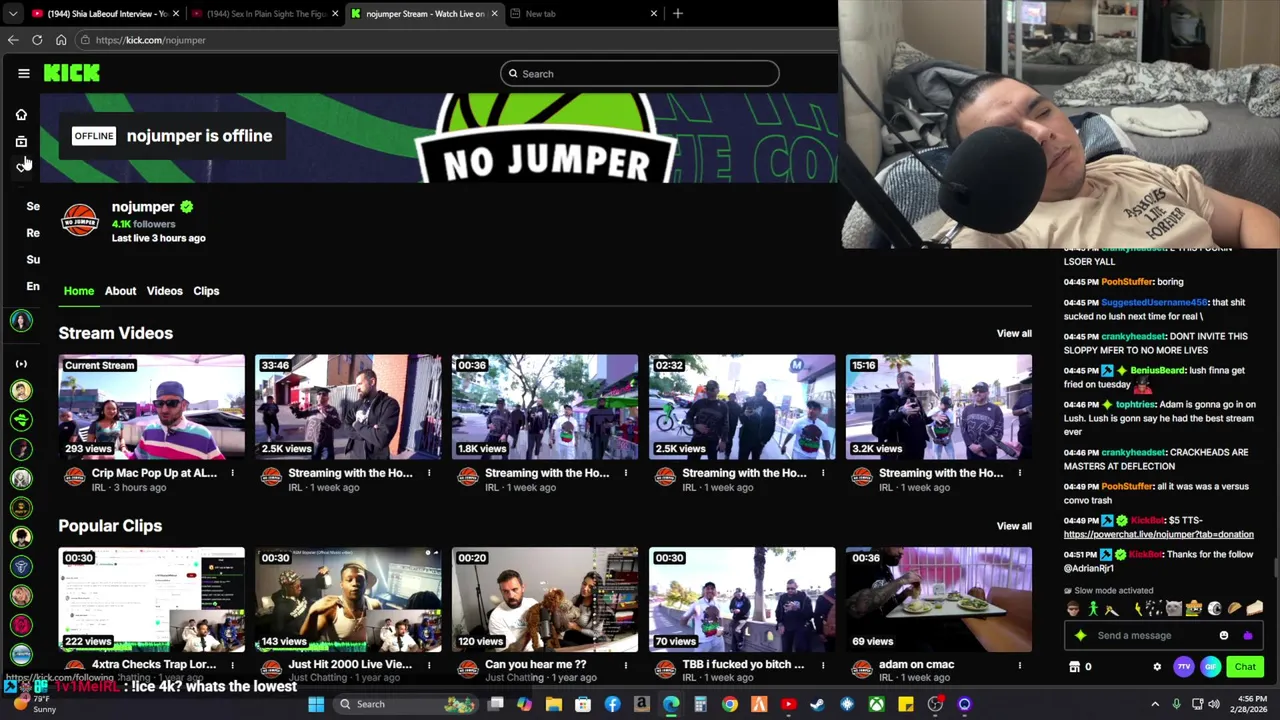The height and width of the screenshot is (720, 1280).
Task: Insert the cat emote from quick emotes
Action: click(x=1173, y=608)
